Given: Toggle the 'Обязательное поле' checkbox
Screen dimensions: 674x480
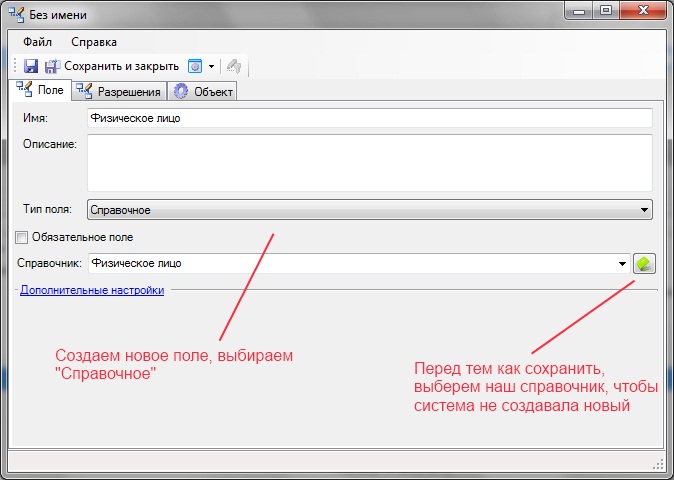Looking at the screenshot, I should (x=22, y=237).
